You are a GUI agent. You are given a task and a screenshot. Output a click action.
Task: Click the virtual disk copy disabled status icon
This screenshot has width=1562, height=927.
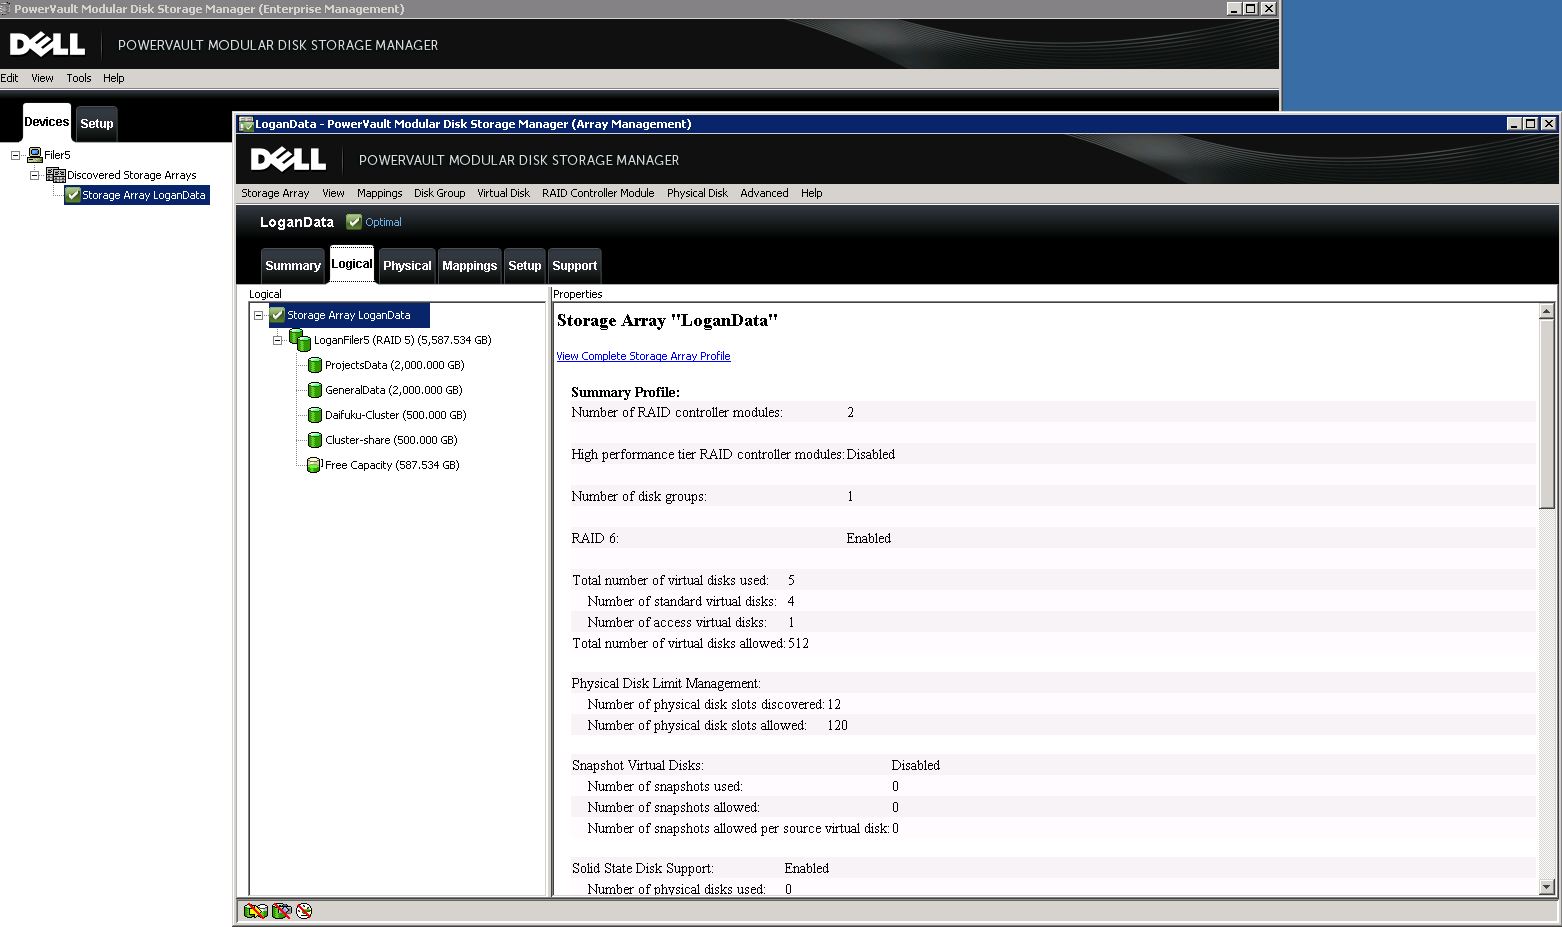(255, 911)
